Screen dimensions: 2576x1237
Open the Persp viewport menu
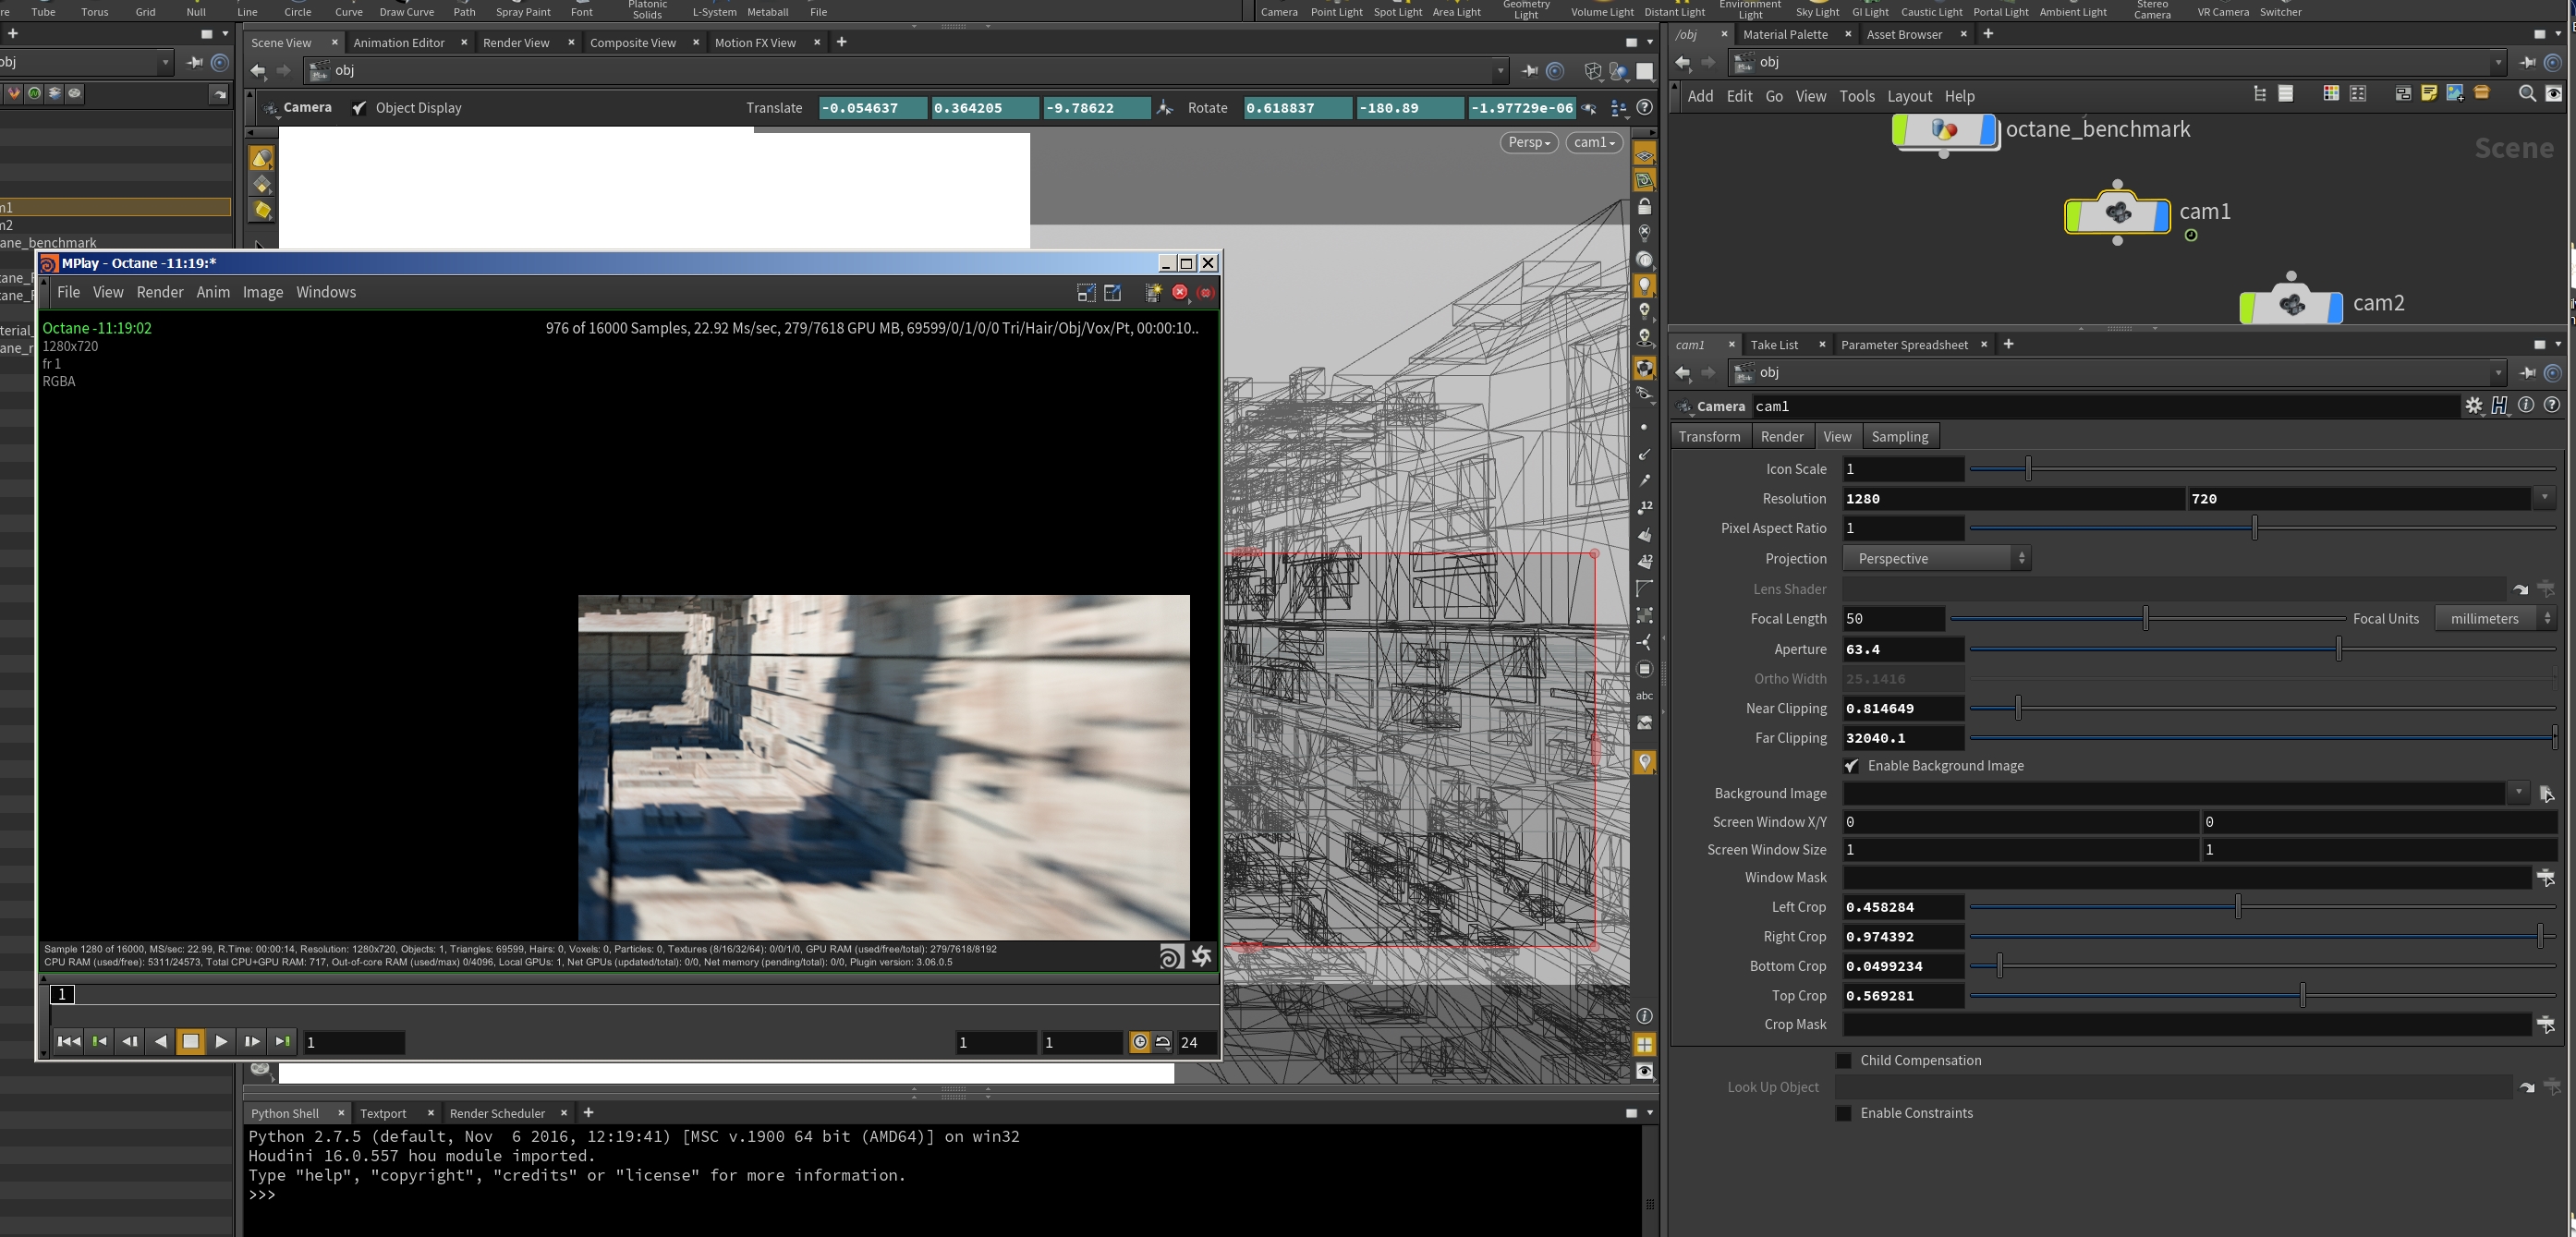(x=1528, y=142)
